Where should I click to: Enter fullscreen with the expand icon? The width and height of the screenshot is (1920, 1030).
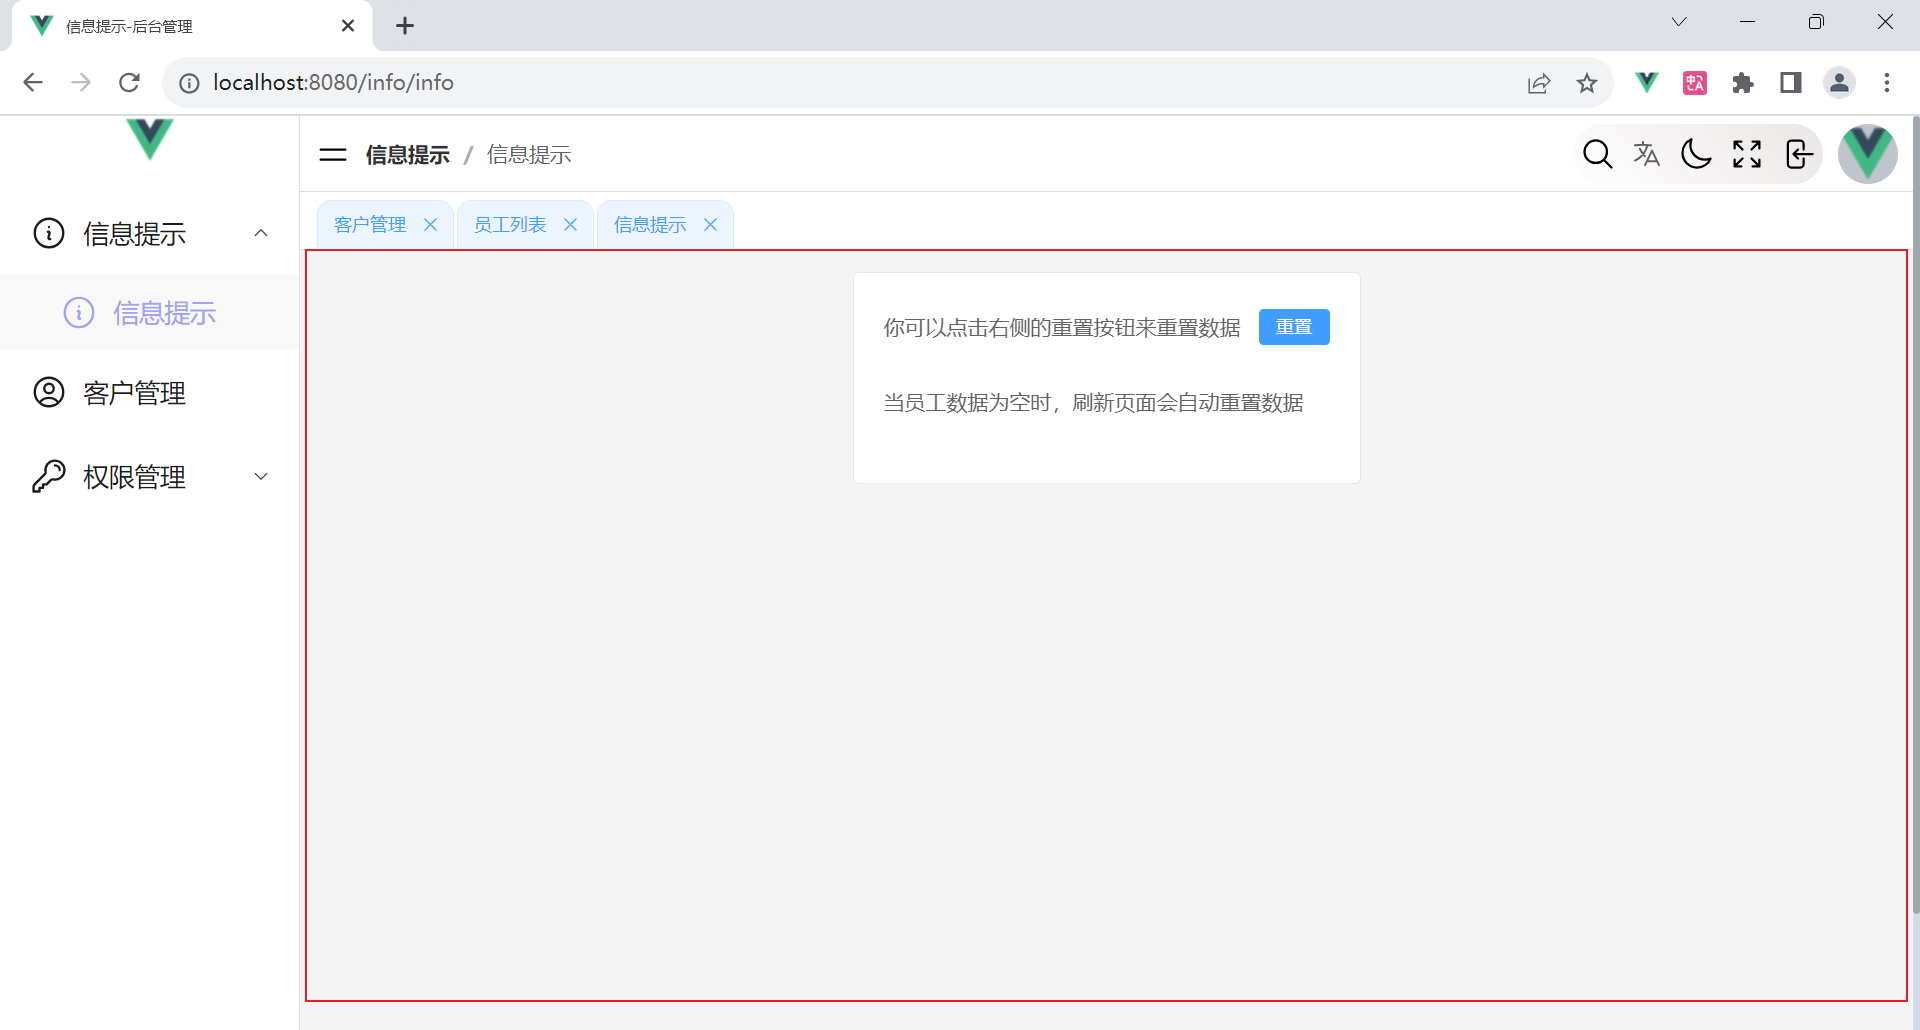[1747, 154]
